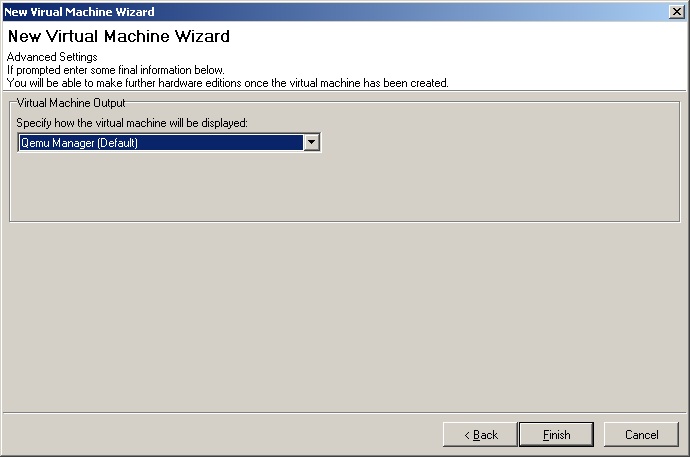Click the large New Virtual Machine Wizard heading
Screen dimensions: 690x457
click(118, 36)
